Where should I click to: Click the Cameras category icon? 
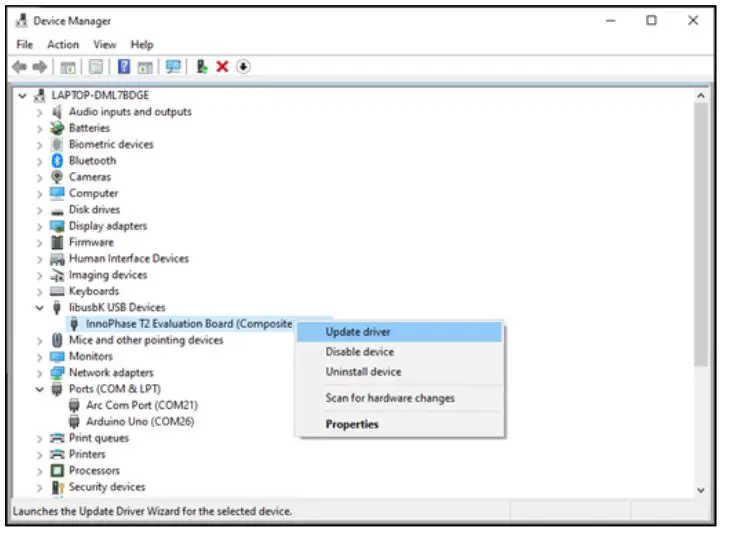click(x=57, y=177)
